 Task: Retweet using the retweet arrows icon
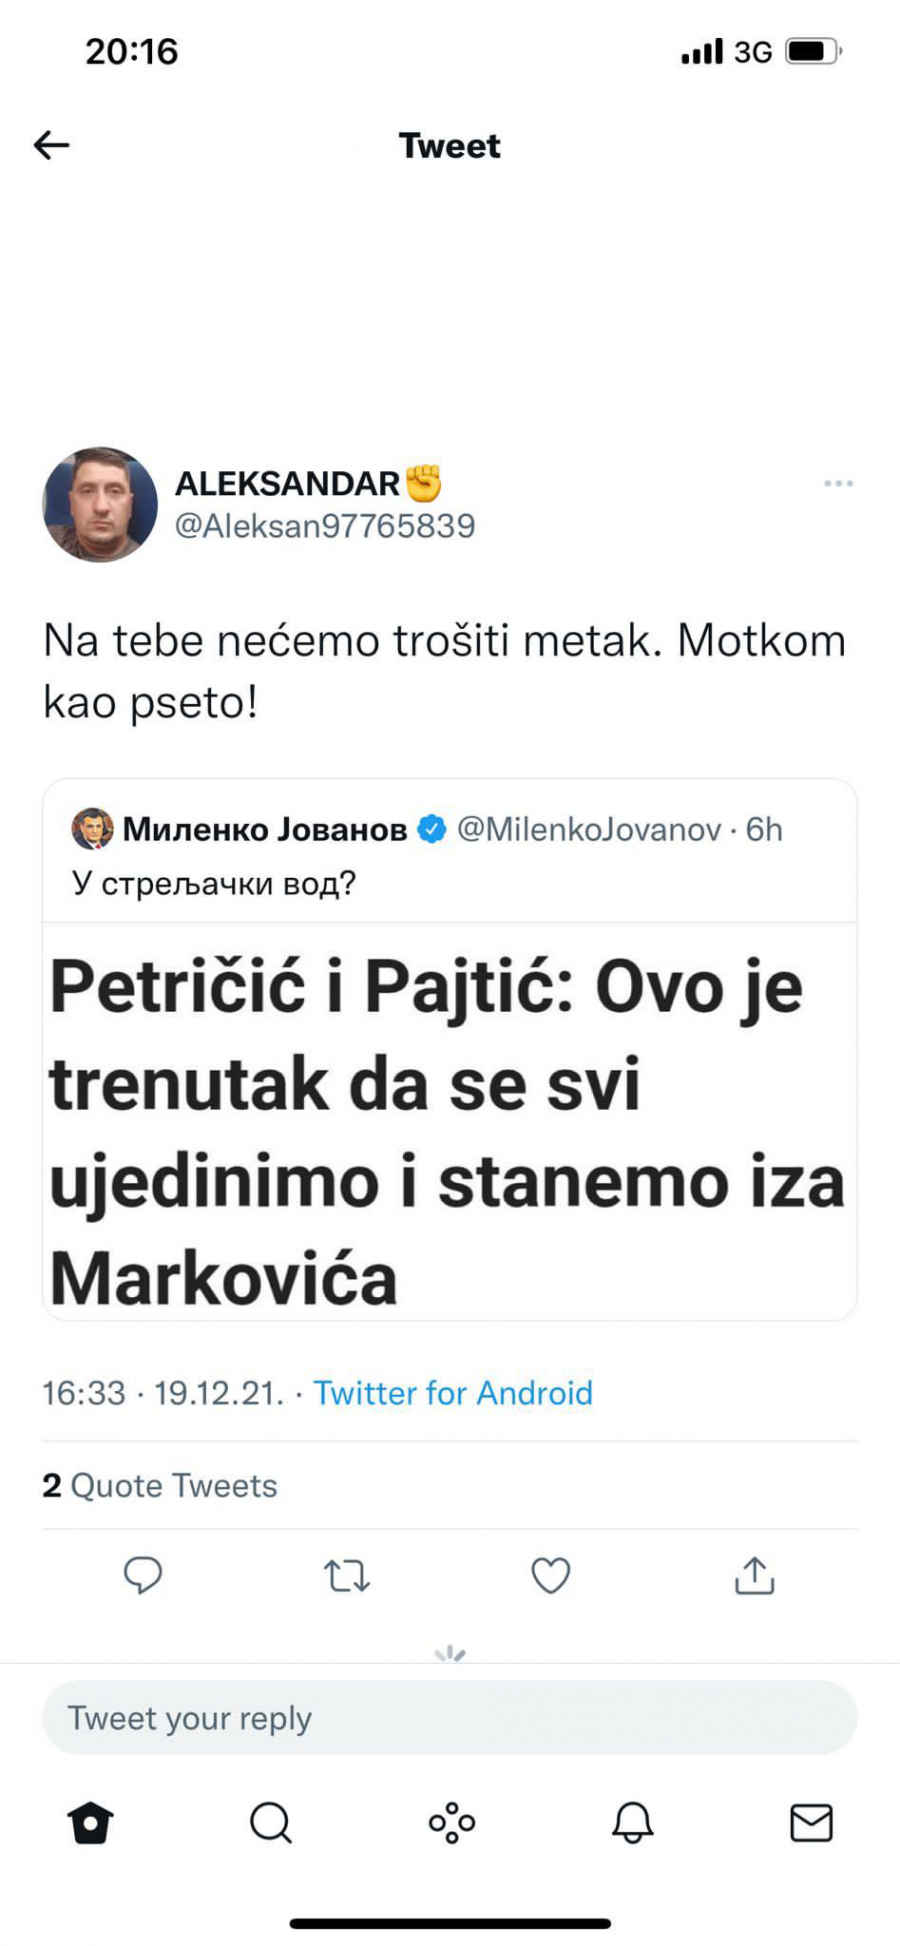346,1577
